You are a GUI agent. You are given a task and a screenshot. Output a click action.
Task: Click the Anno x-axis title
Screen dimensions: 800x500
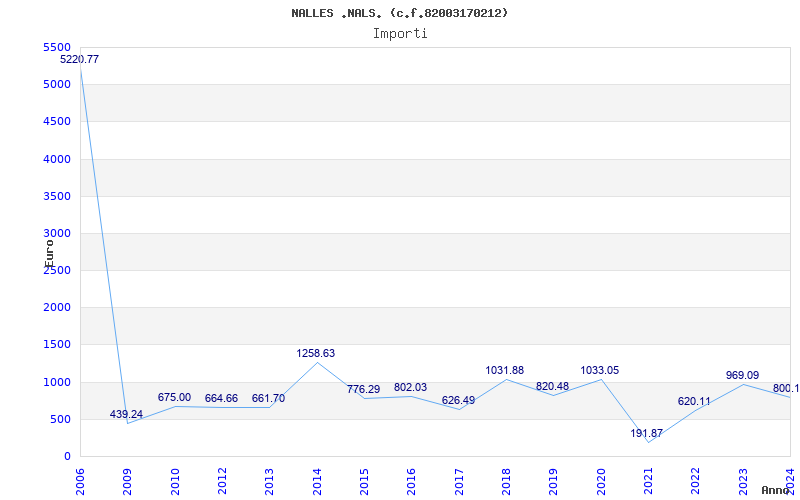pyautogui.click(x=775, y=490)
